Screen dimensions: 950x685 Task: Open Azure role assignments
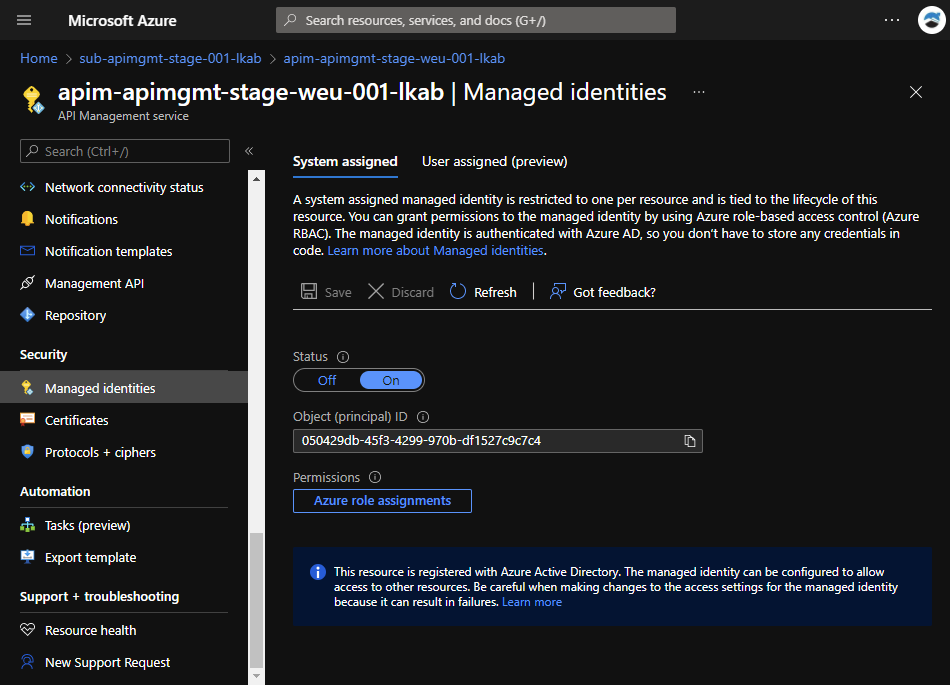(382, 501)
